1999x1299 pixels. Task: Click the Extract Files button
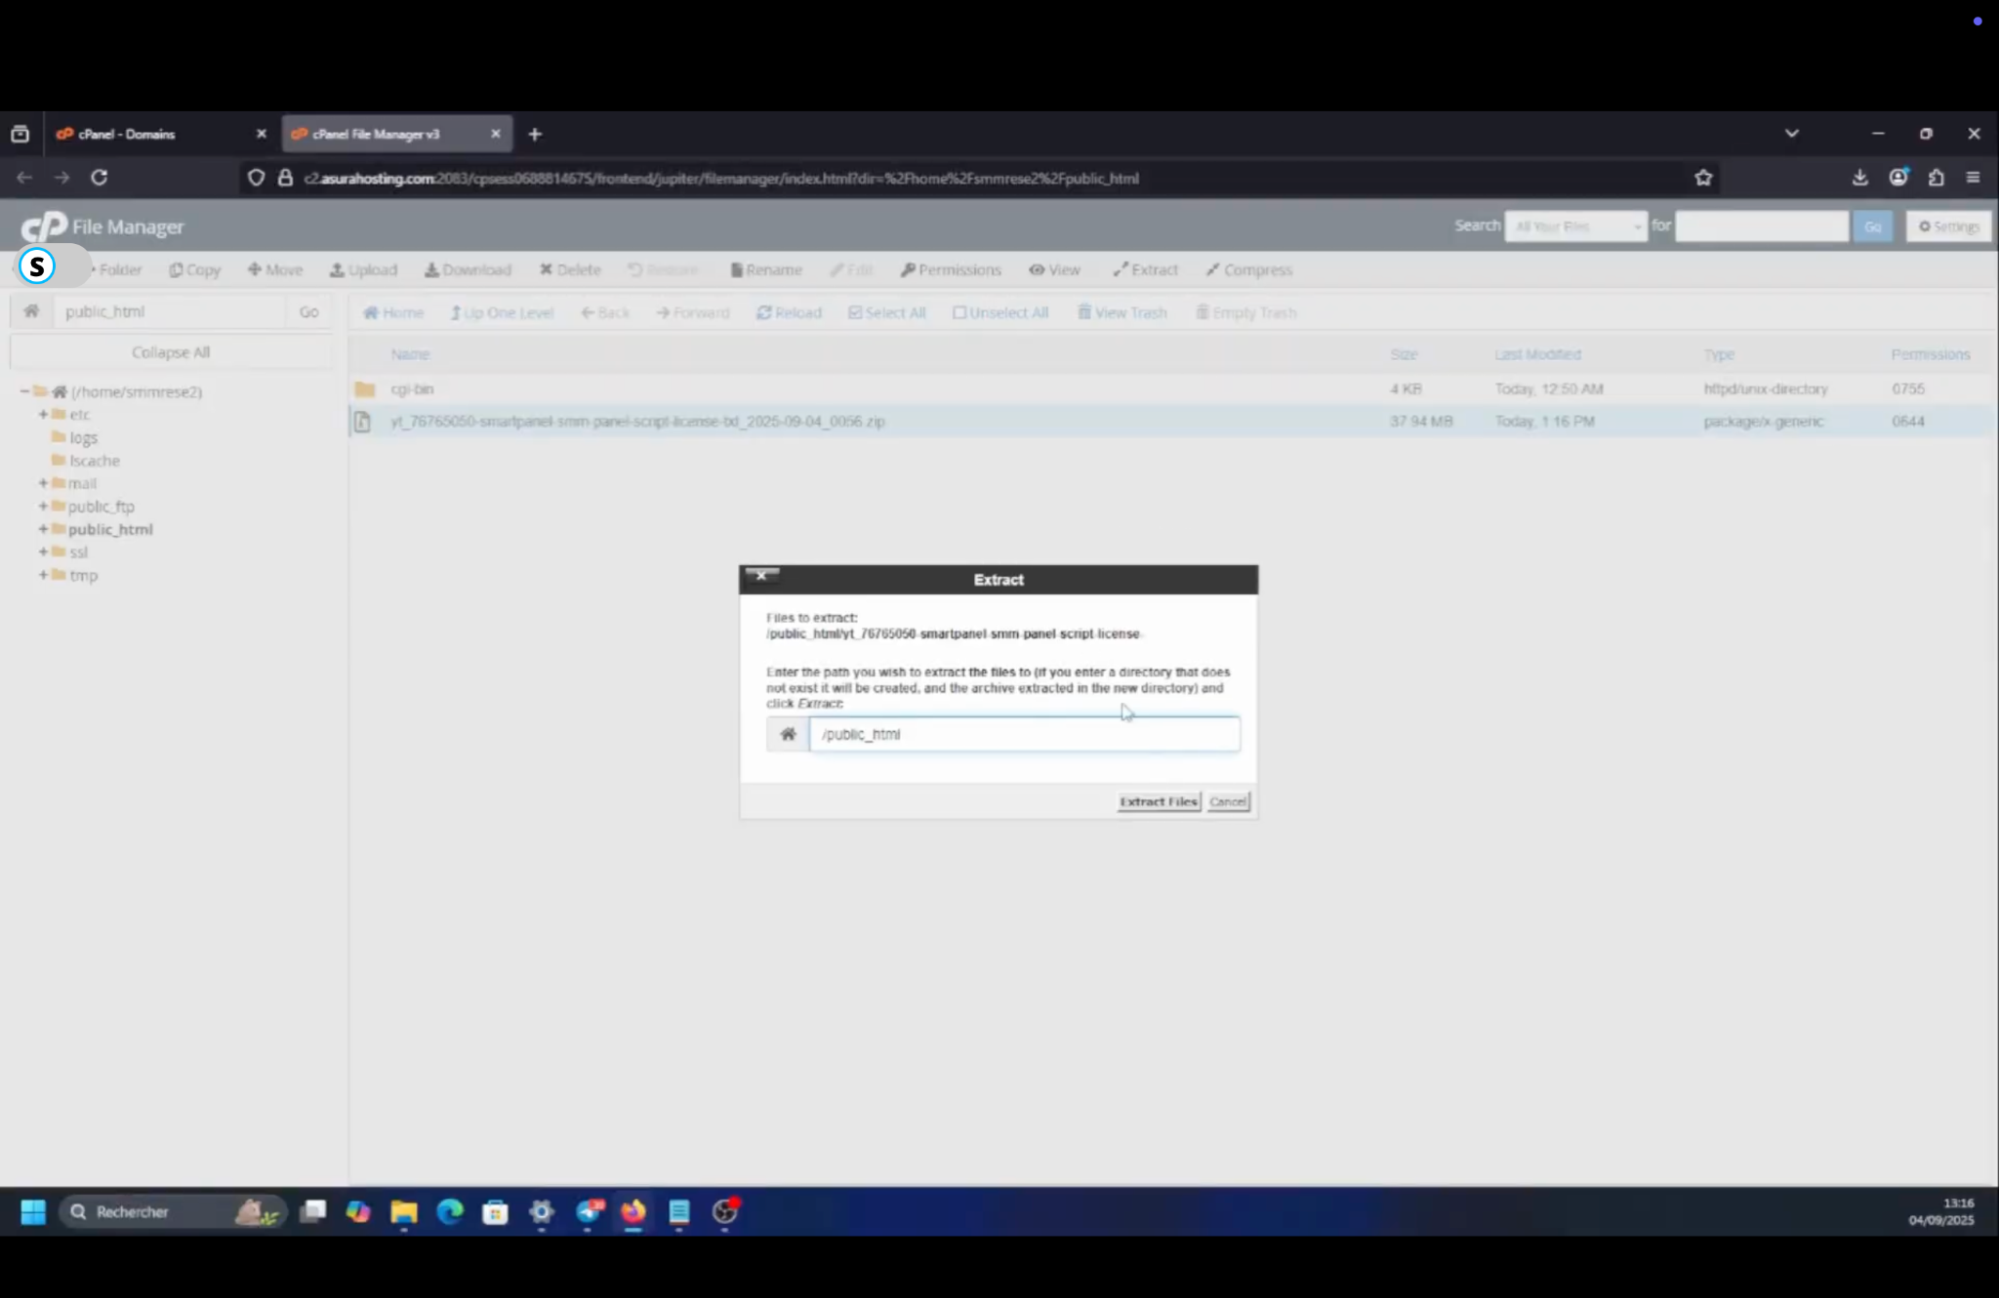coord(1157,801)
